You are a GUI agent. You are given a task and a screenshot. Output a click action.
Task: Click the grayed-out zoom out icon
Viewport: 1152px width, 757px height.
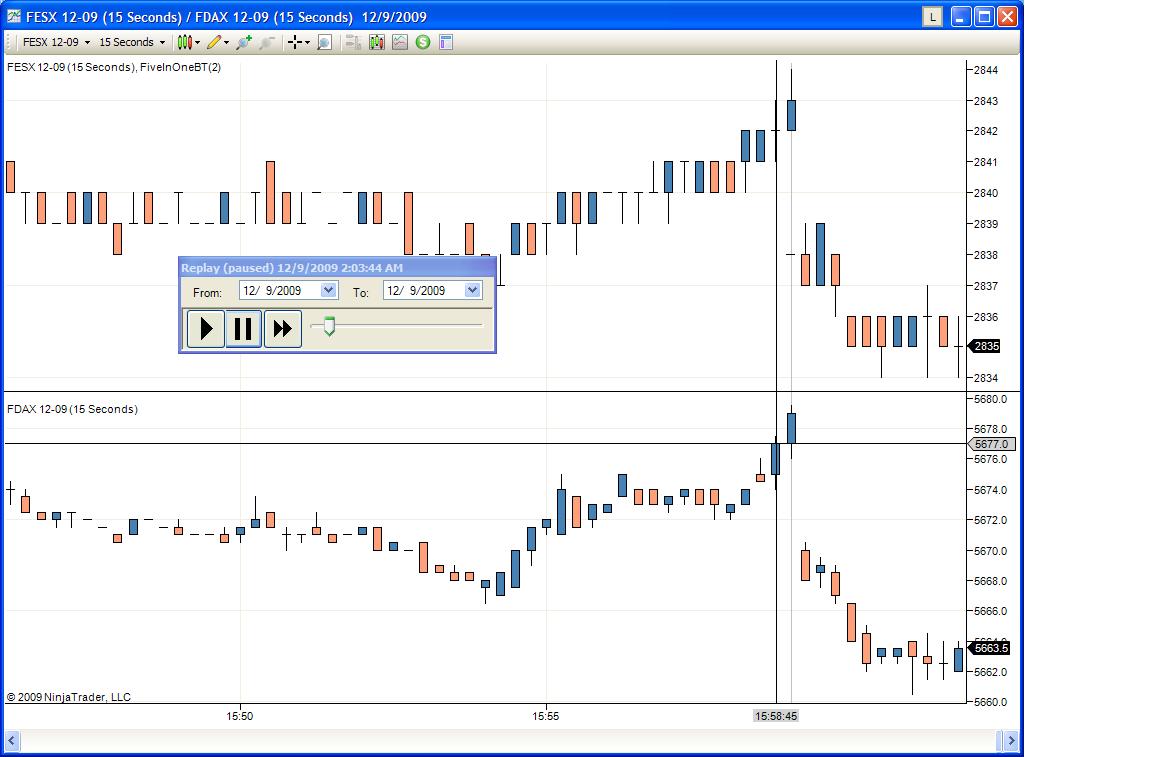[x=267, y=43]
